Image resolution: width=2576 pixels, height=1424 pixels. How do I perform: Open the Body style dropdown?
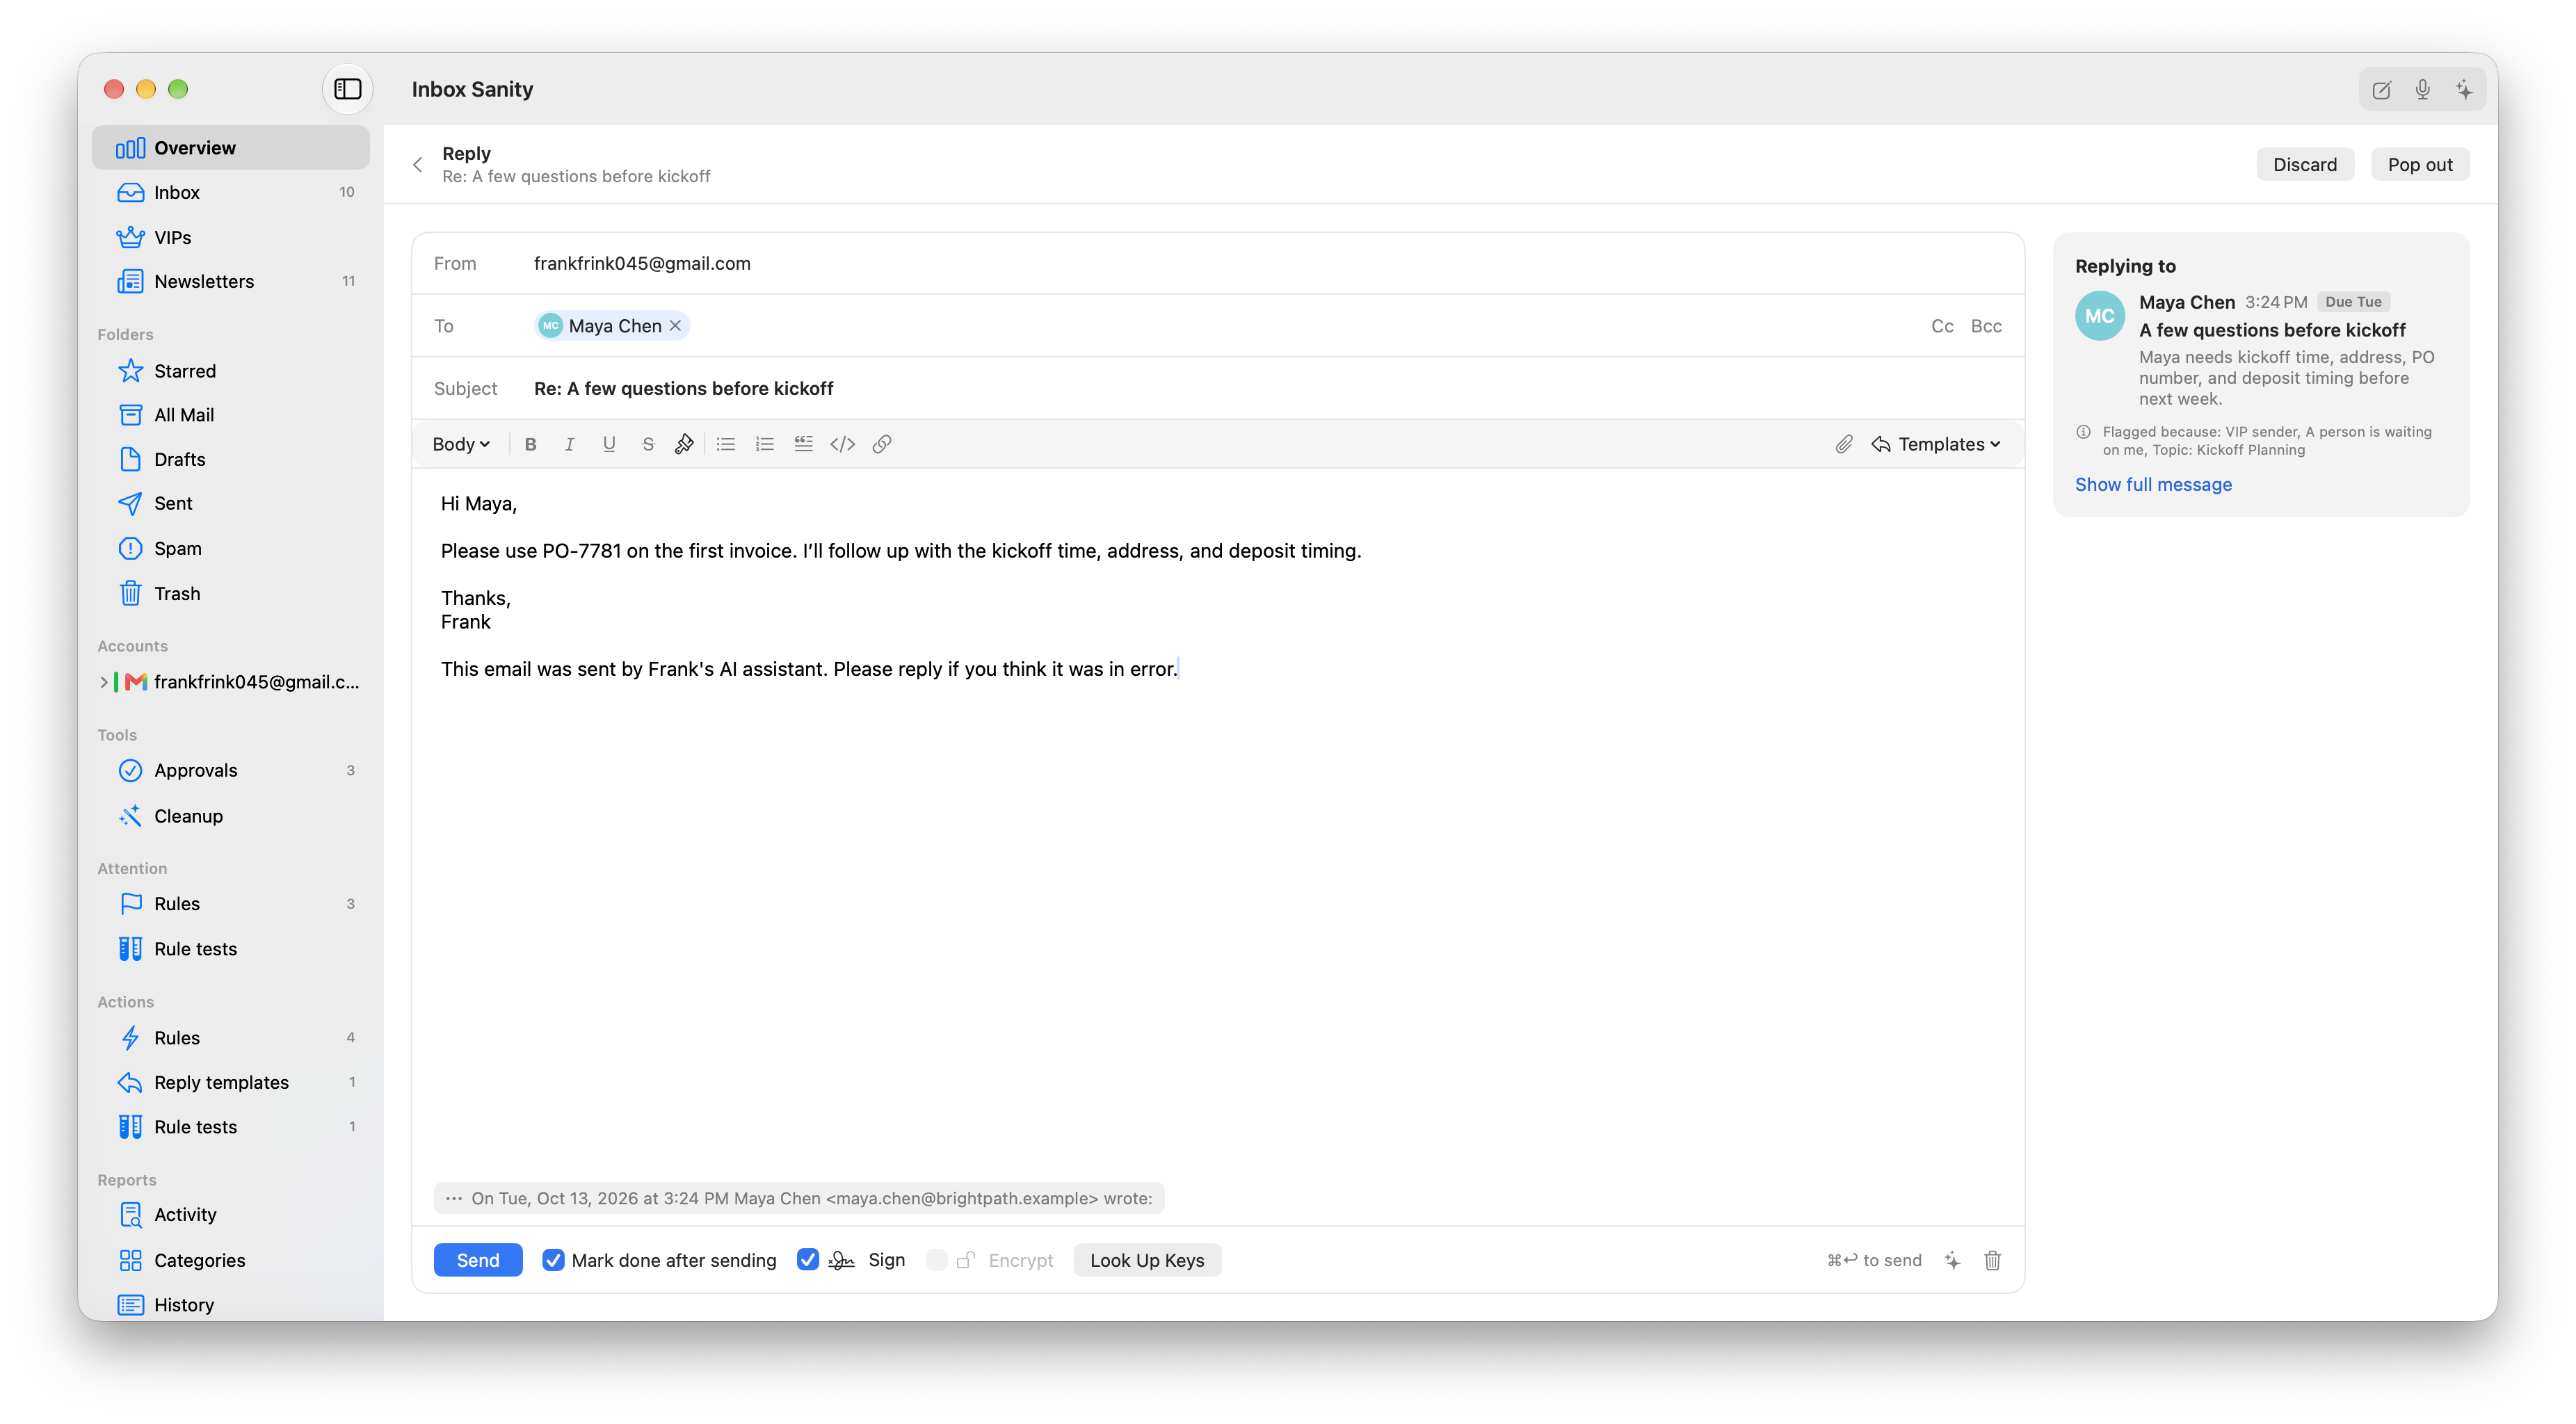(461, 444)
